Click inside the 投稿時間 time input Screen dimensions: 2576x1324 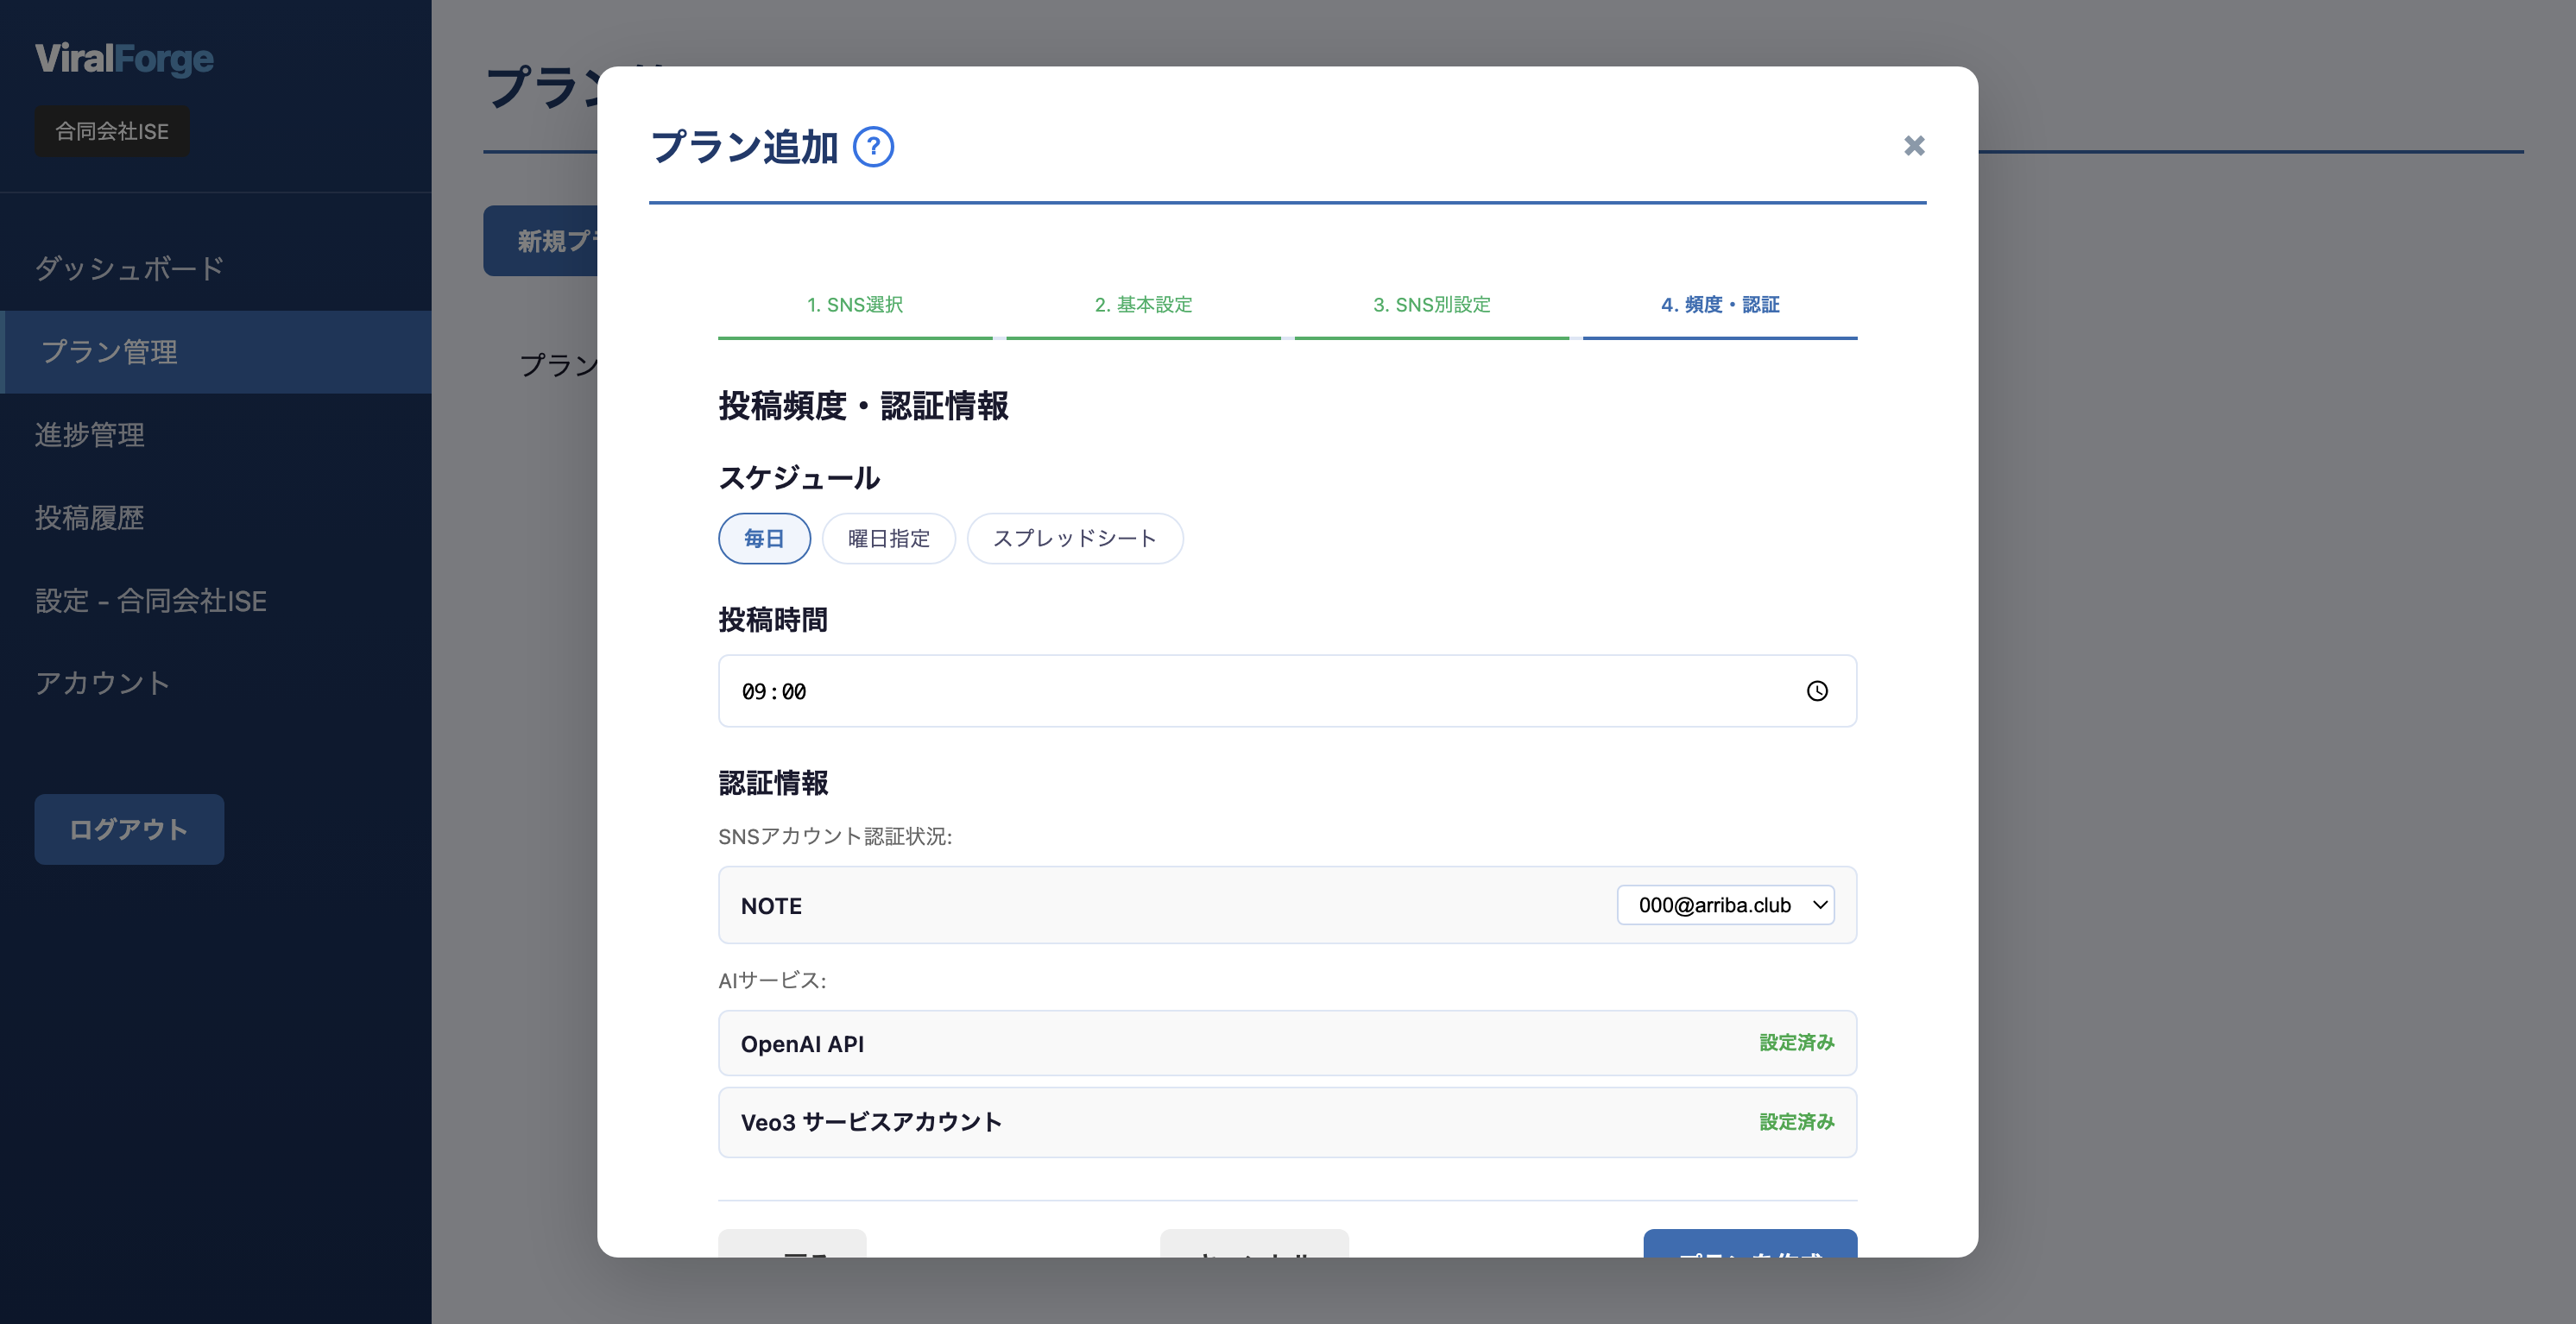1100,690
